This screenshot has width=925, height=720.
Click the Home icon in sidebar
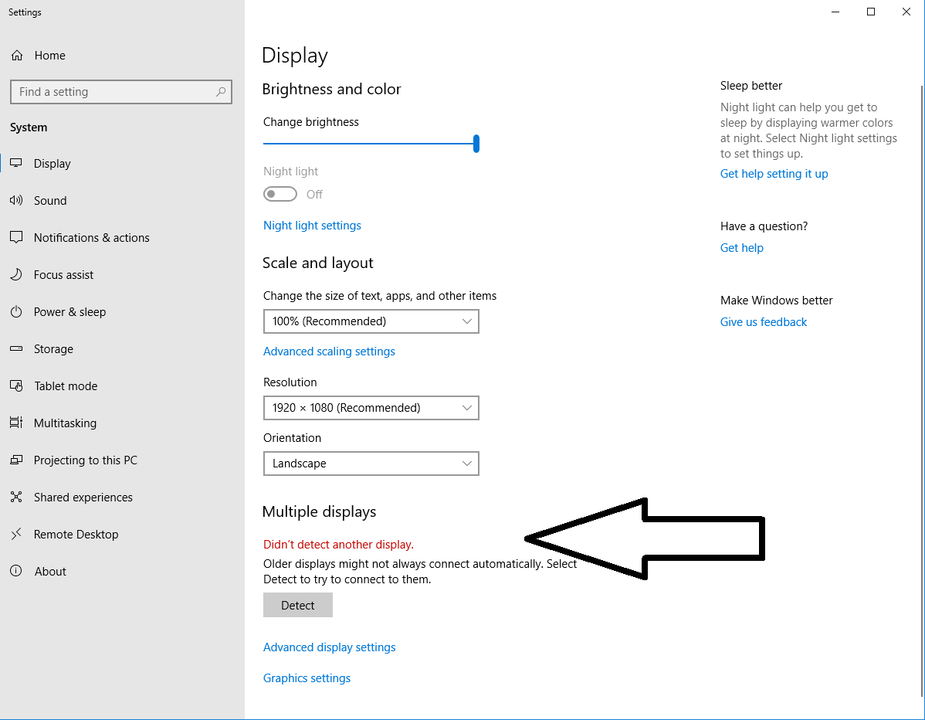click(x=16, y=56)
